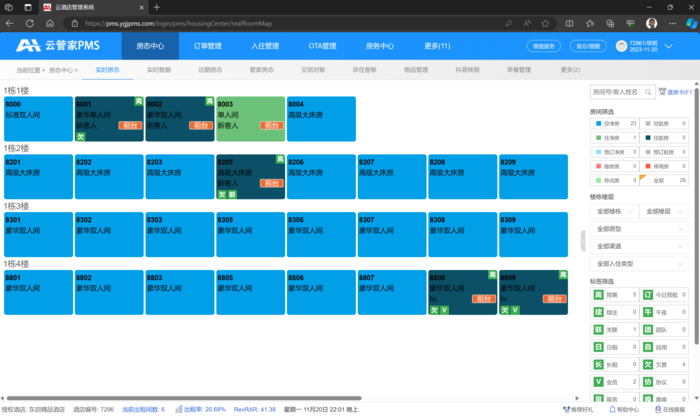Switch to the 实时数据 tab
Screen dimensions: 700x416
pyautogui.click(x=159, y=70)
